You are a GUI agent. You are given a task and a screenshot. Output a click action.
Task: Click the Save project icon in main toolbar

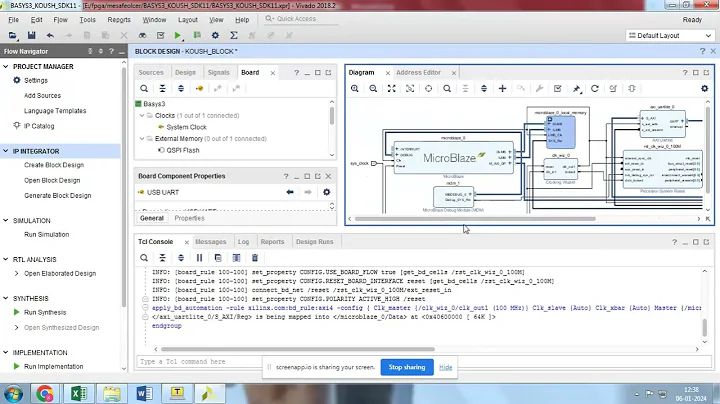click(31, 35)
